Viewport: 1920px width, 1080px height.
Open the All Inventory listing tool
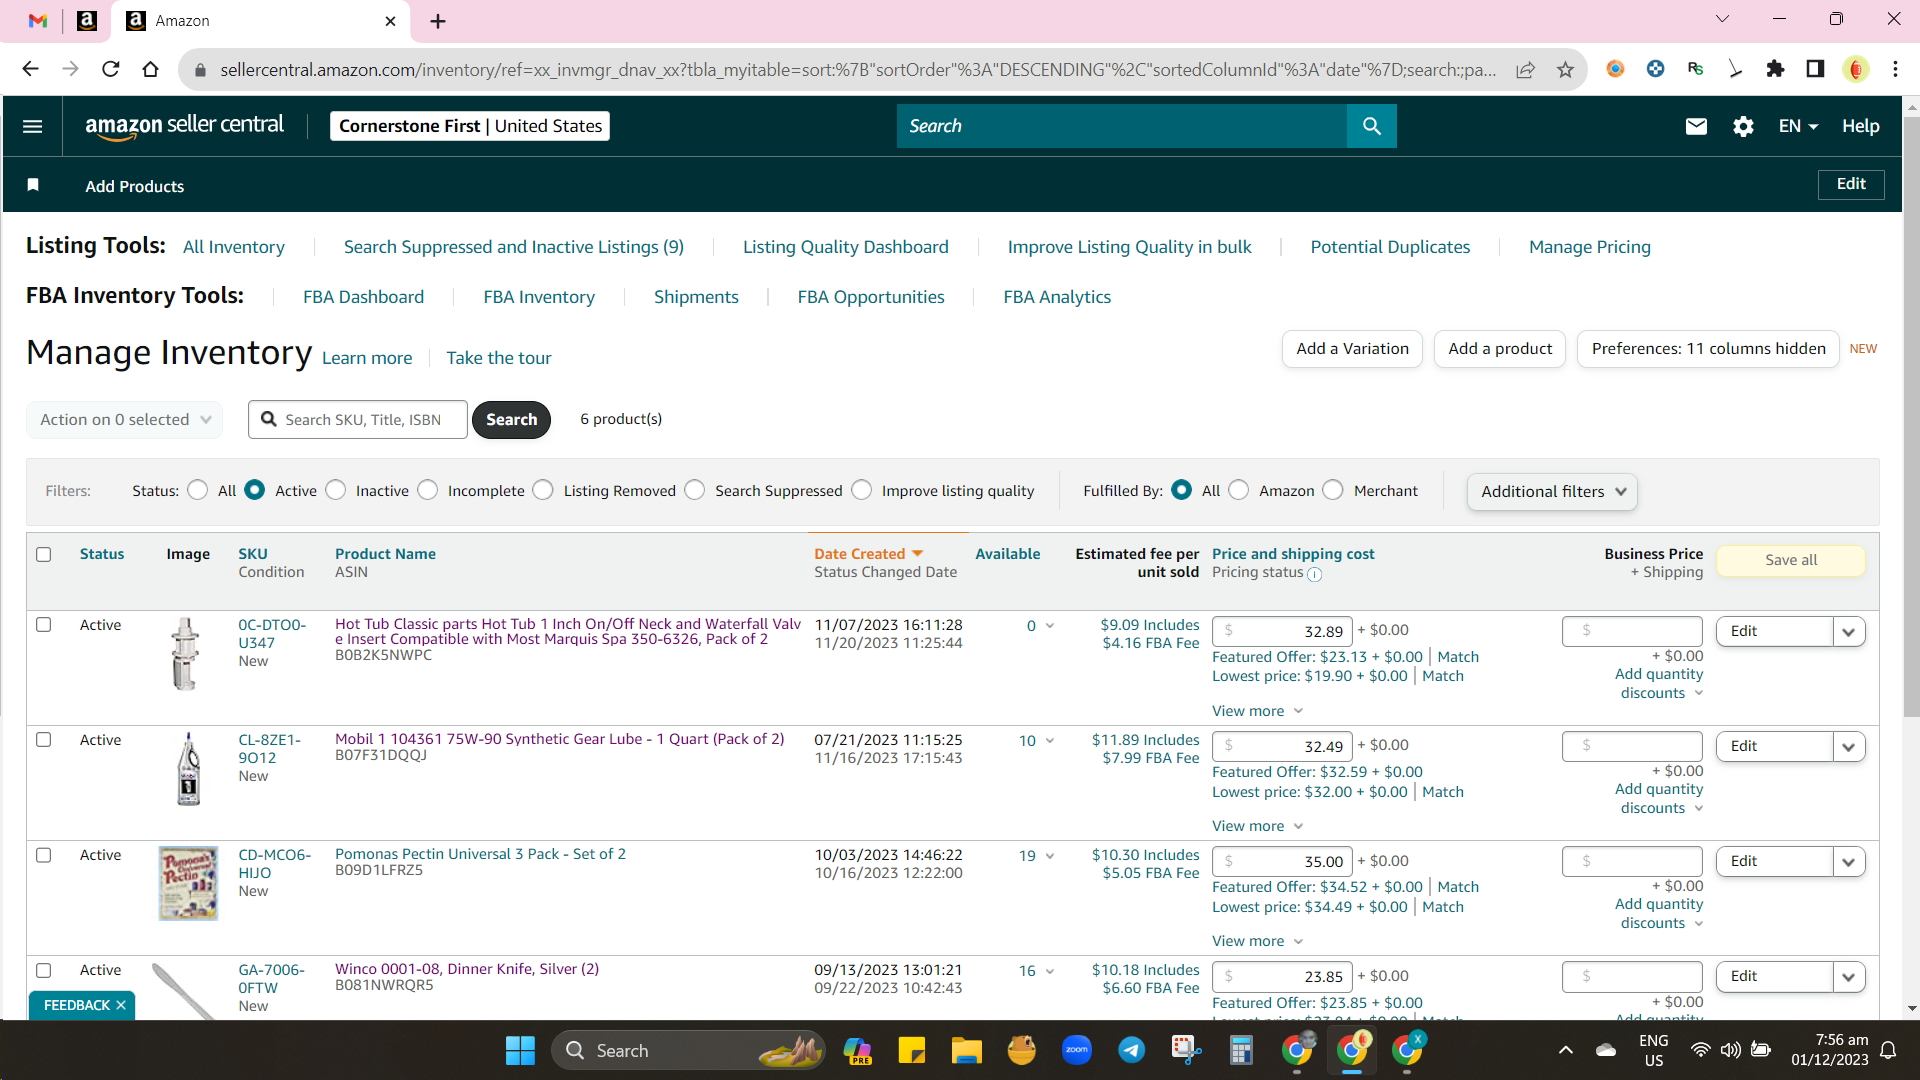point(234,247)
